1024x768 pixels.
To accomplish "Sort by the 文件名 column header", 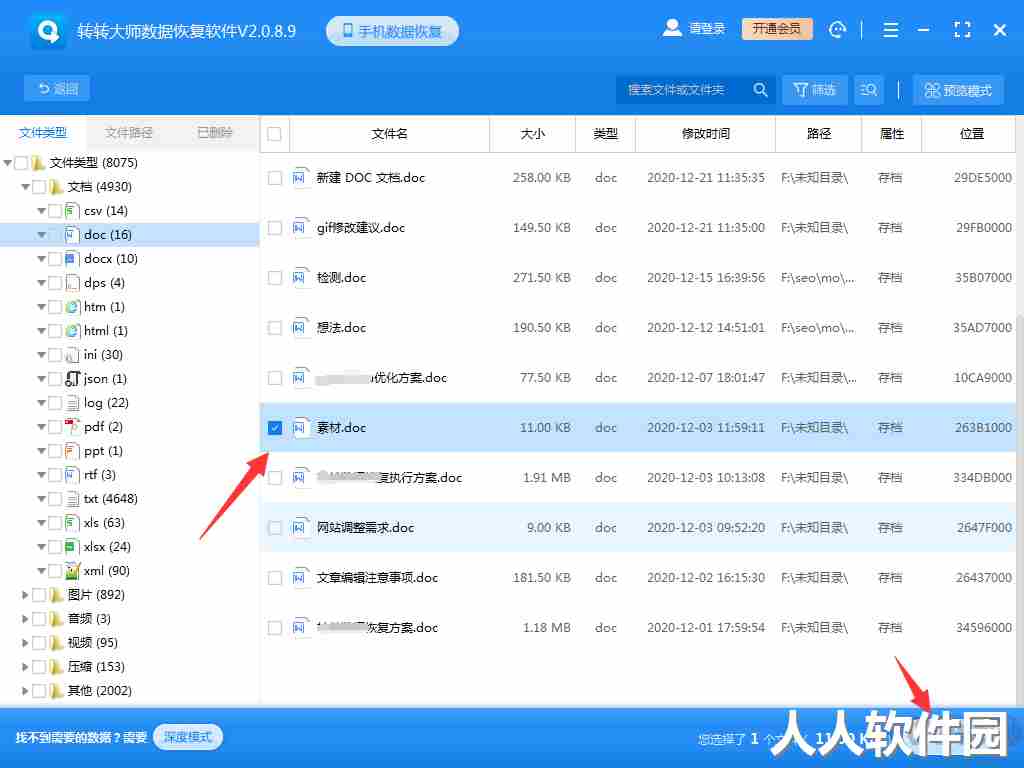I will (389, 134).
